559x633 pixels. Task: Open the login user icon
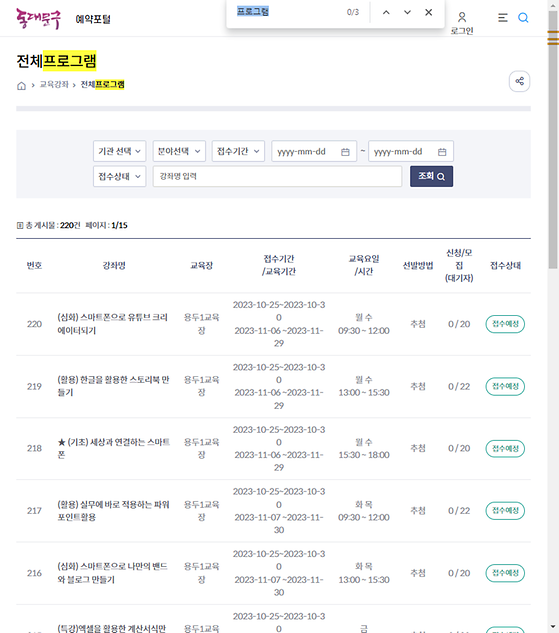pyautogui.click(x=462, y=17)
